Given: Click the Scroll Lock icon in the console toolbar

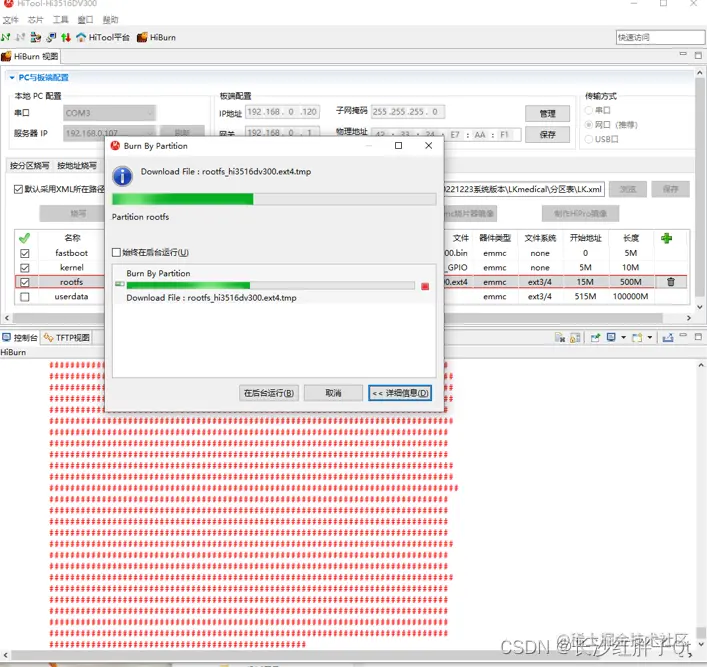Looking at the screenshot, I should coord(575,337).
